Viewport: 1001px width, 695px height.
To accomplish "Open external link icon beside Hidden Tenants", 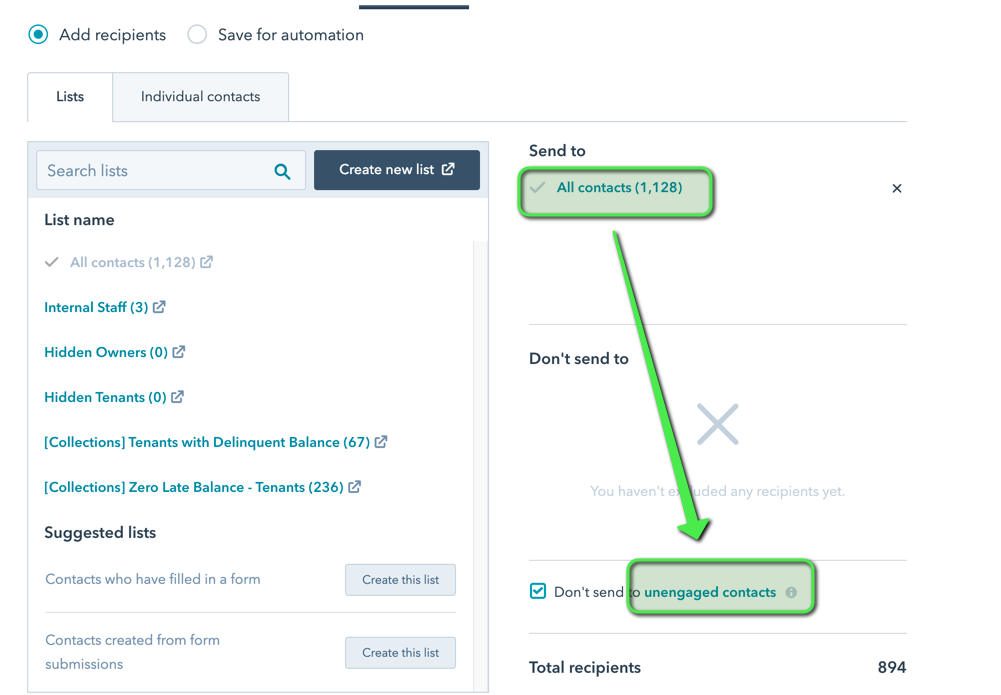I will pyautogui.click(x=177, y=397).
